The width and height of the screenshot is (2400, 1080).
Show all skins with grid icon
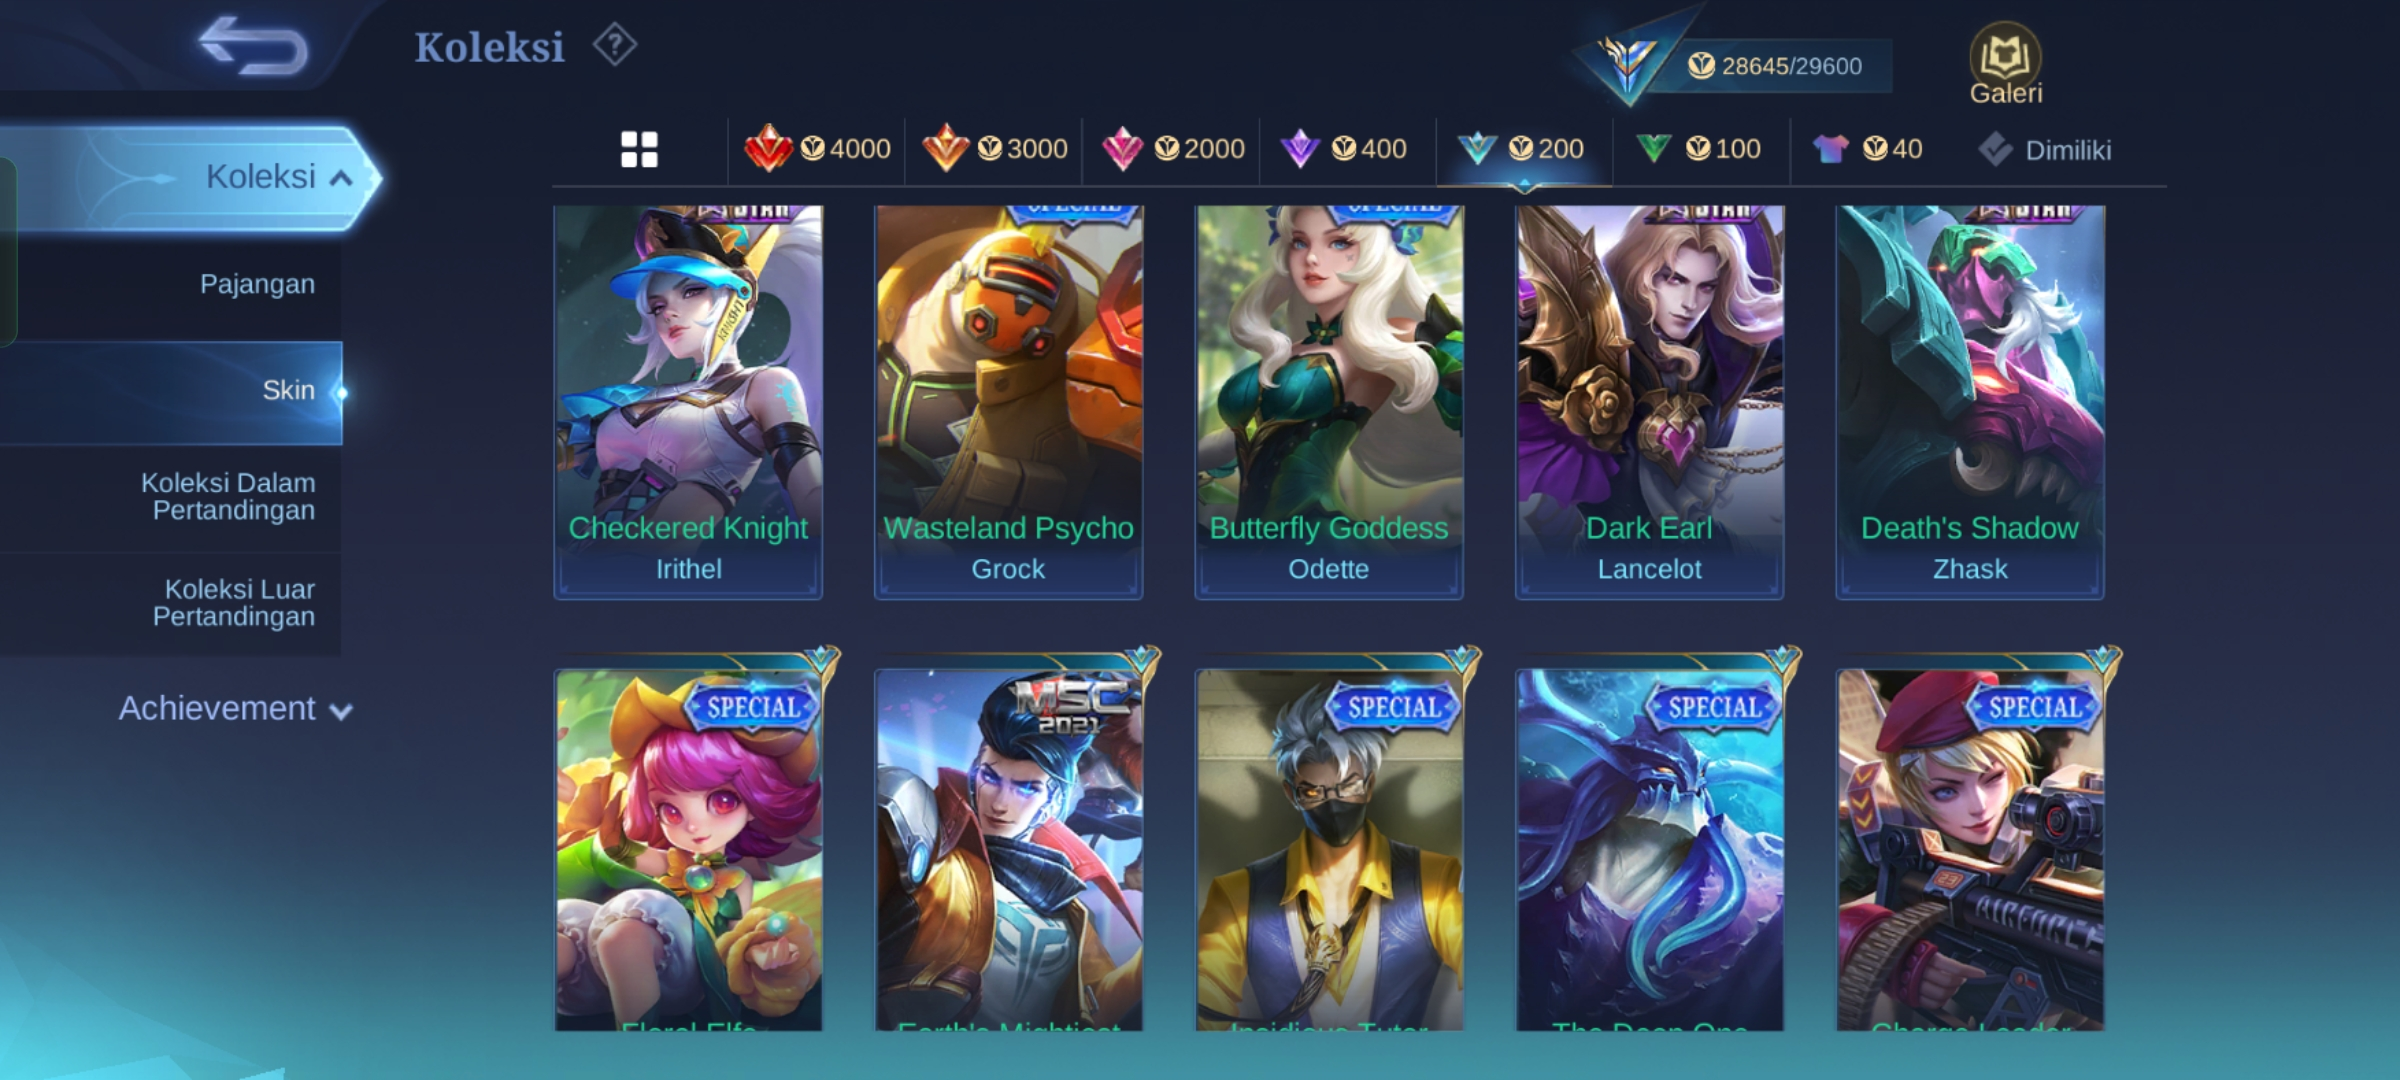click(x=639, y=150)
